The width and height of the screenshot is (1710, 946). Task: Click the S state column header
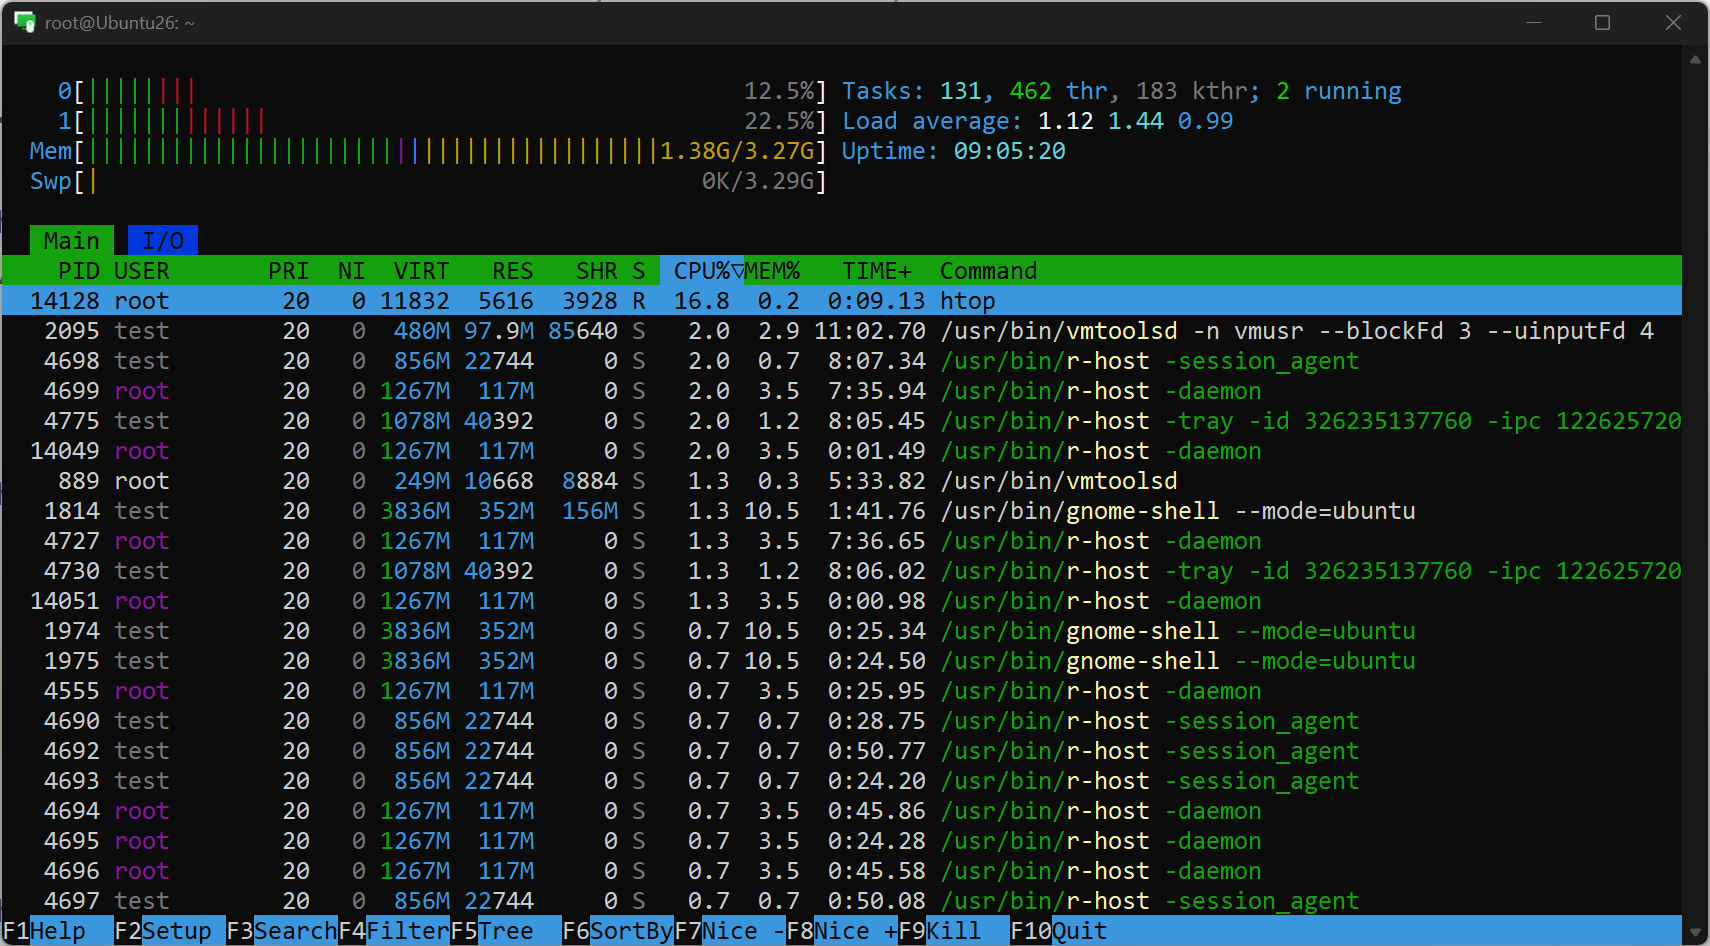pos(638,271)
